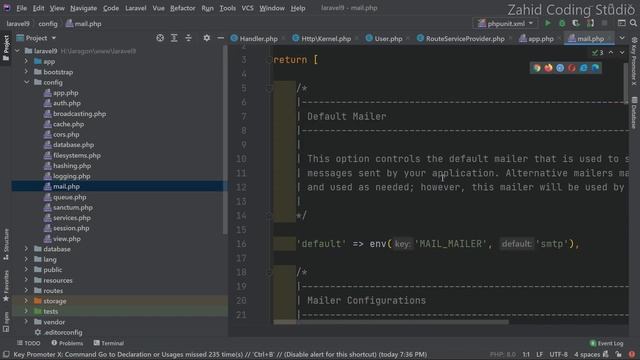Select opened file in Project tree
Screen dimensions: 640x360
pos(160,38)
